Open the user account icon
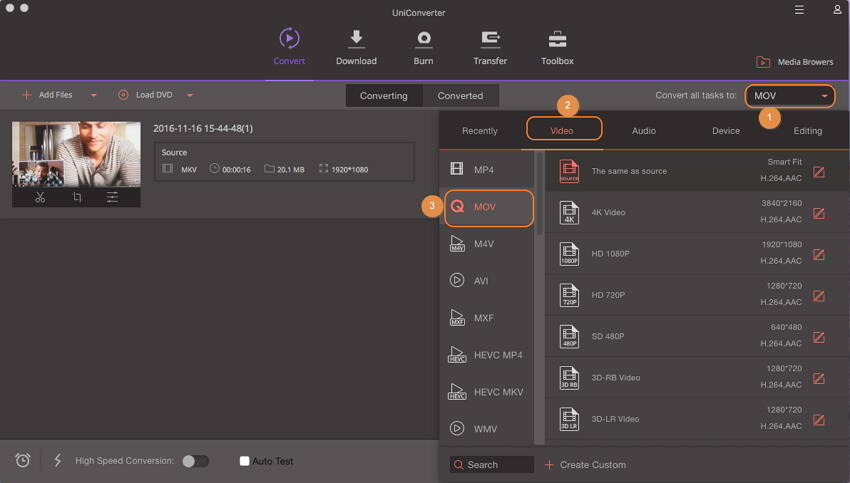Image resolution: width=850 pixels, height=483 pixels. click(837, 10)
